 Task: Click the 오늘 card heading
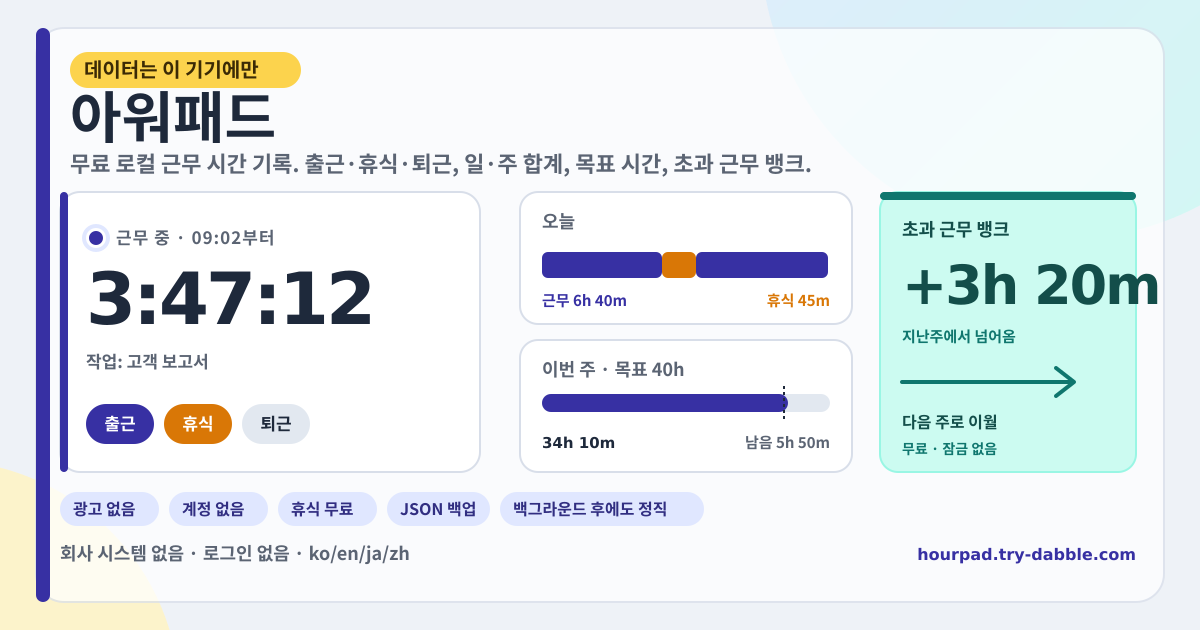tap(558, 222)
